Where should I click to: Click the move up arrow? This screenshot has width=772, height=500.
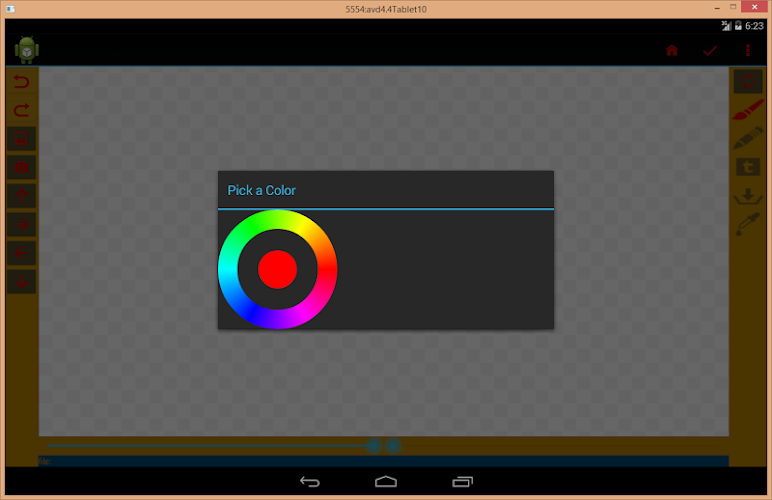tap(21, 196)
